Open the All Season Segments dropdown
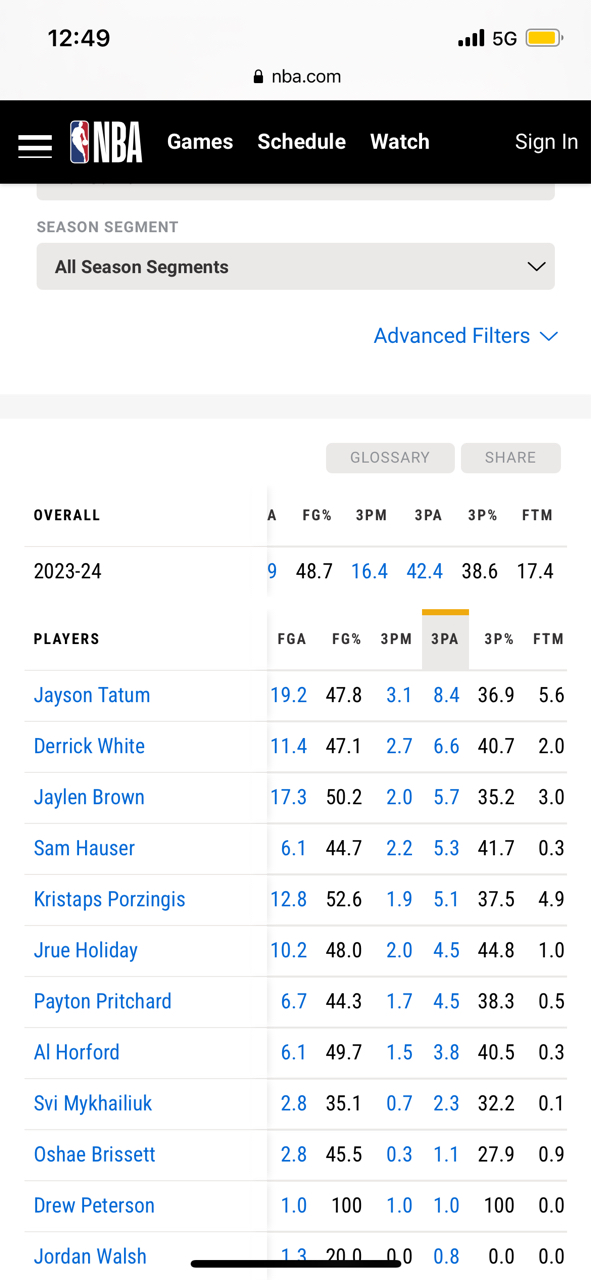The width and height of the screenshot is (591, 1280). point(296,267)
